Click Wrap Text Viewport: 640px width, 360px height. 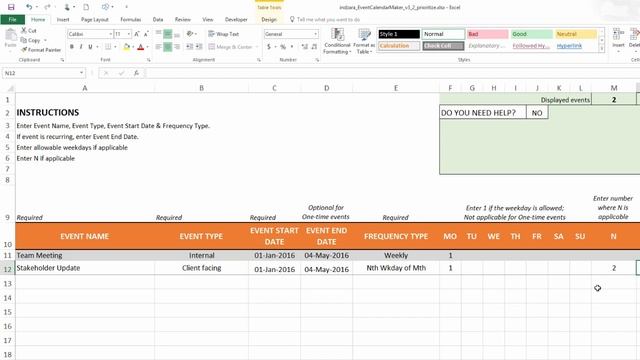click(x=224, y=34)
